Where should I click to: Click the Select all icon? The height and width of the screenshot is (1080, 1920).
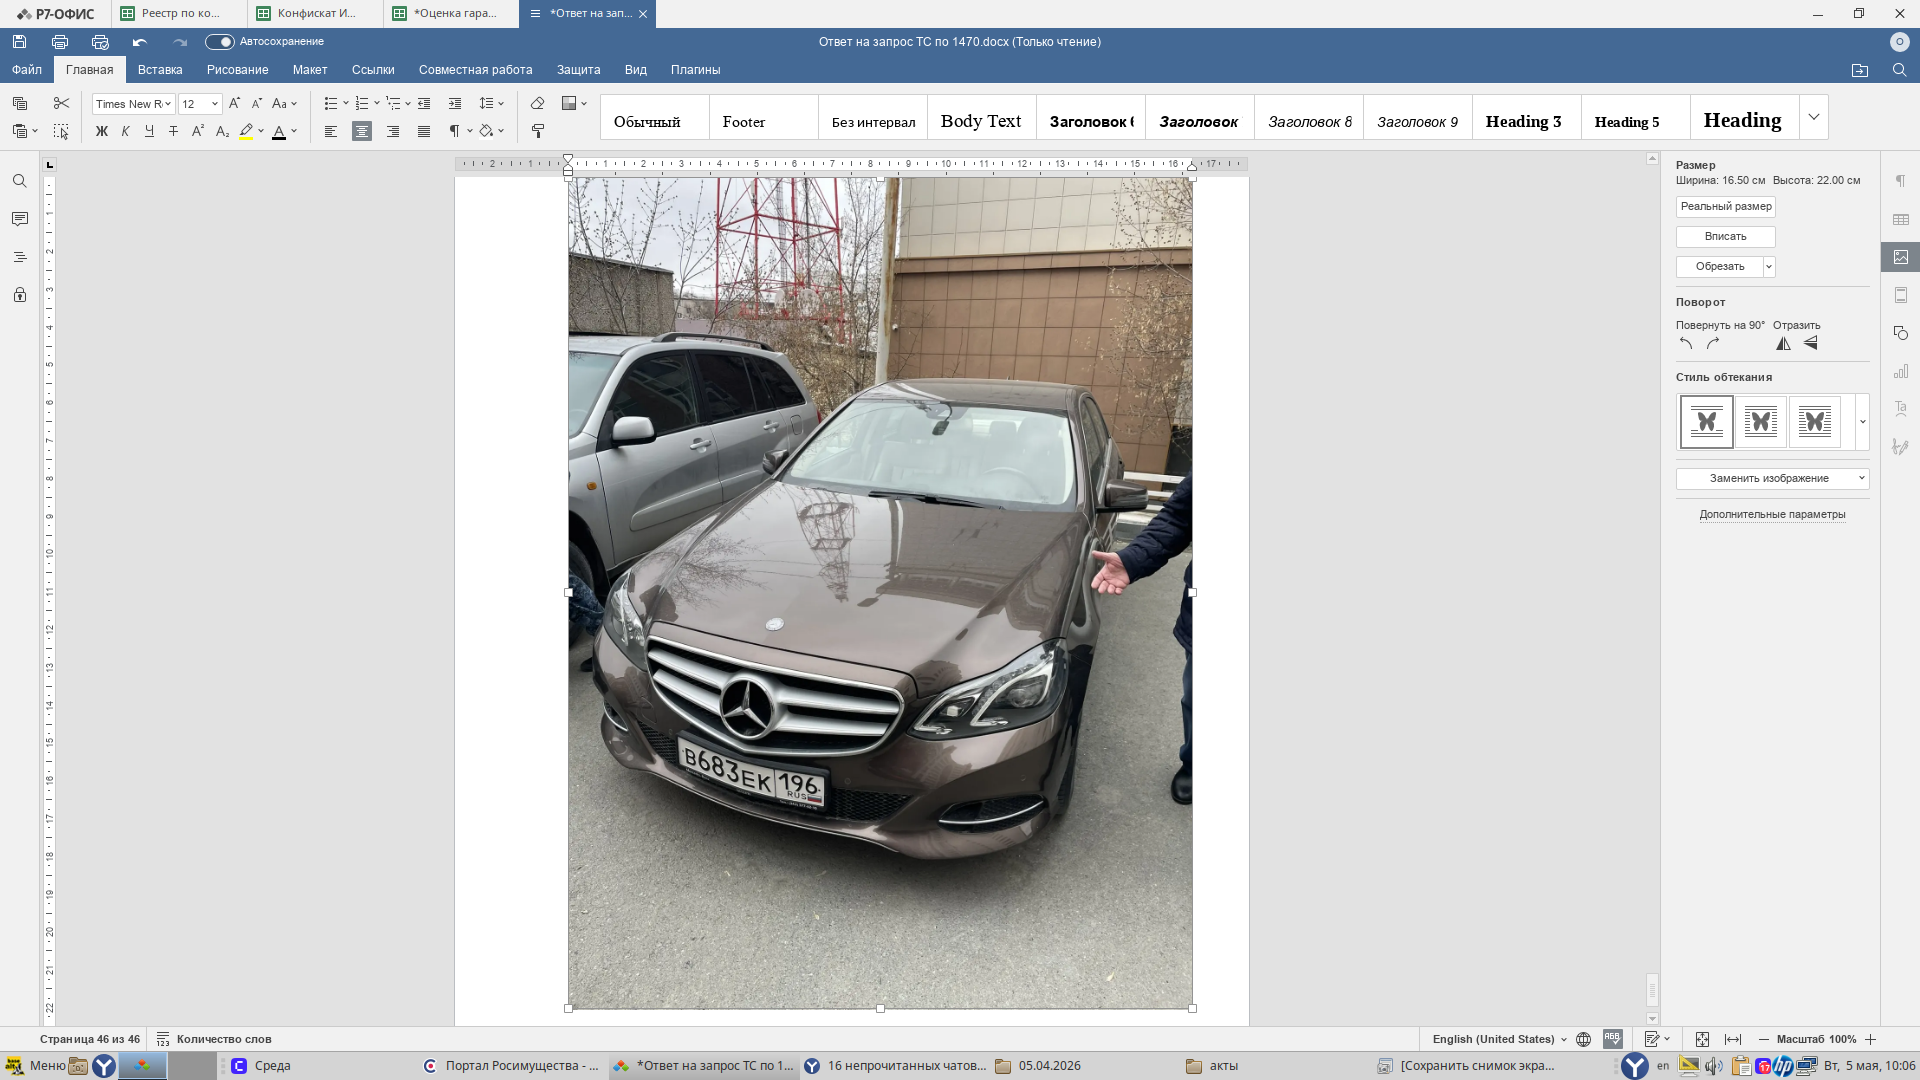coord(61,131)
